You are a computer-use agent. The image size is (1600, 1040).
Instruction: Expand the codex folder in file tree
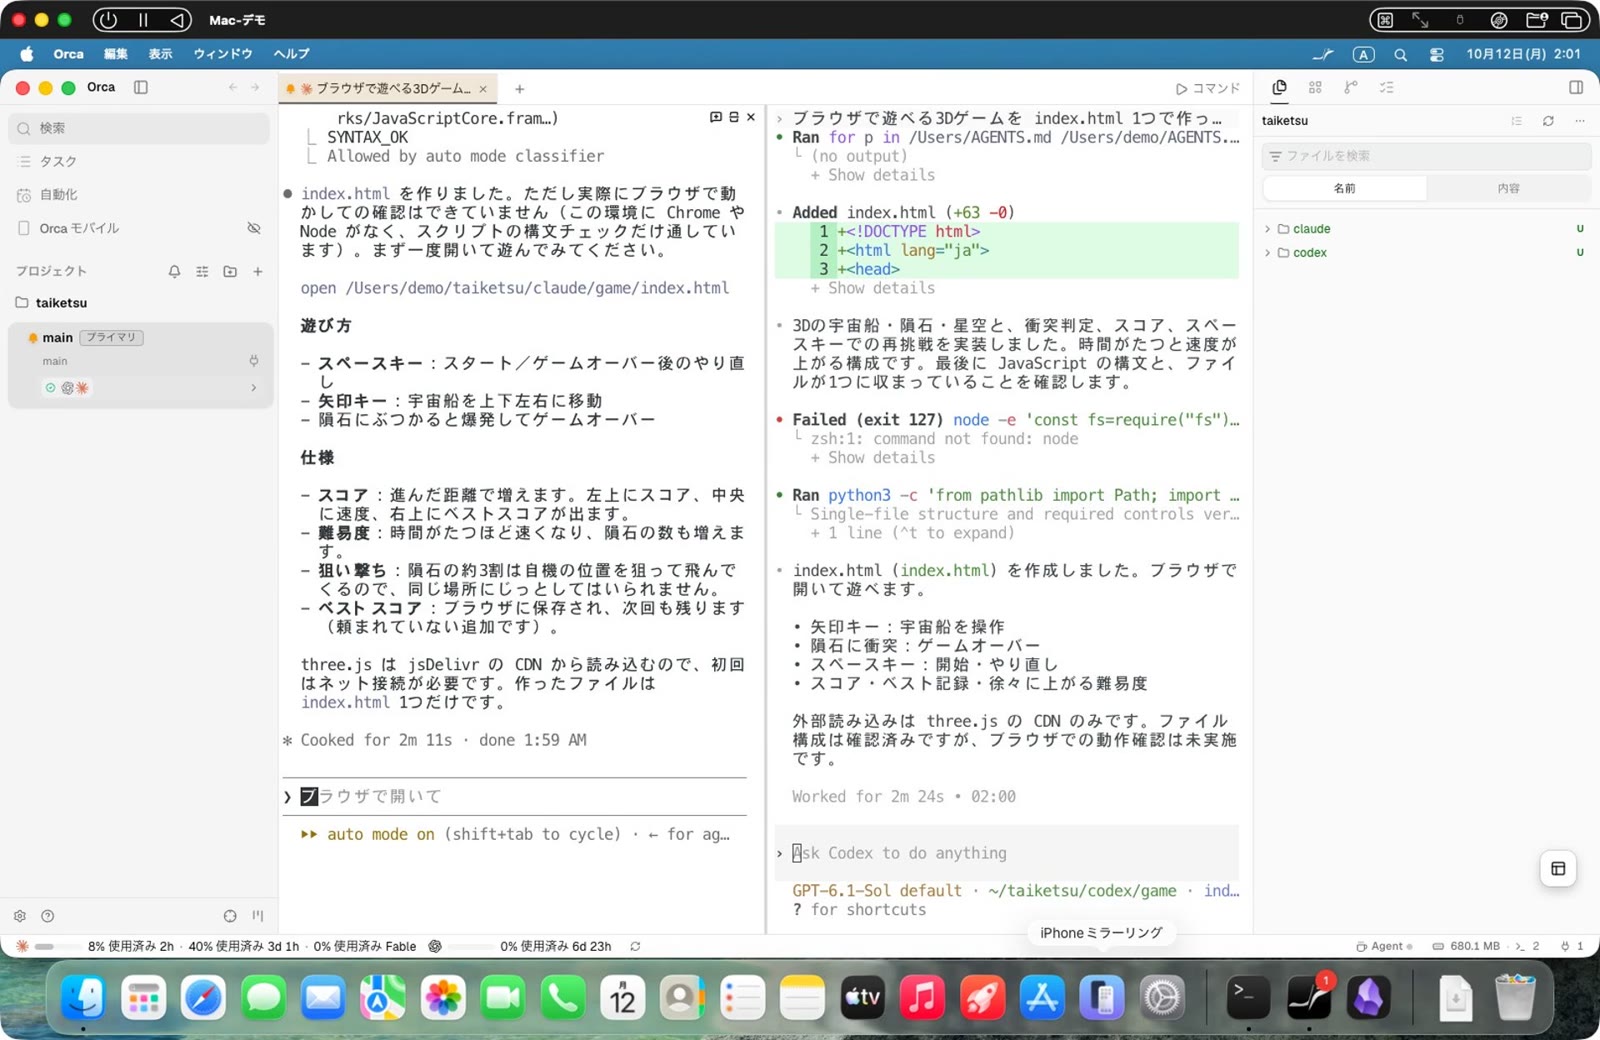tap(1268, 253)
